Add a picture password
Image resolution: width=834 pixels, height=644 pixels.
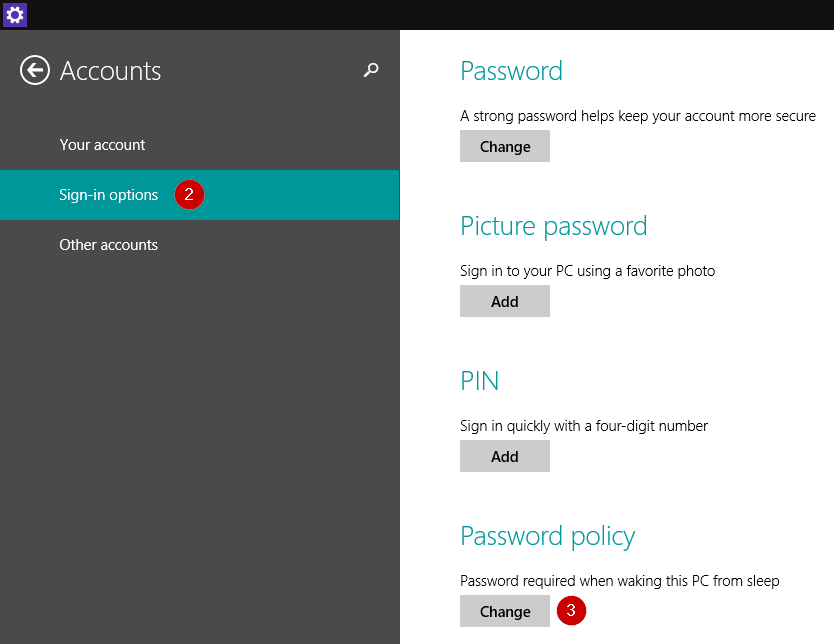(505, 301)
